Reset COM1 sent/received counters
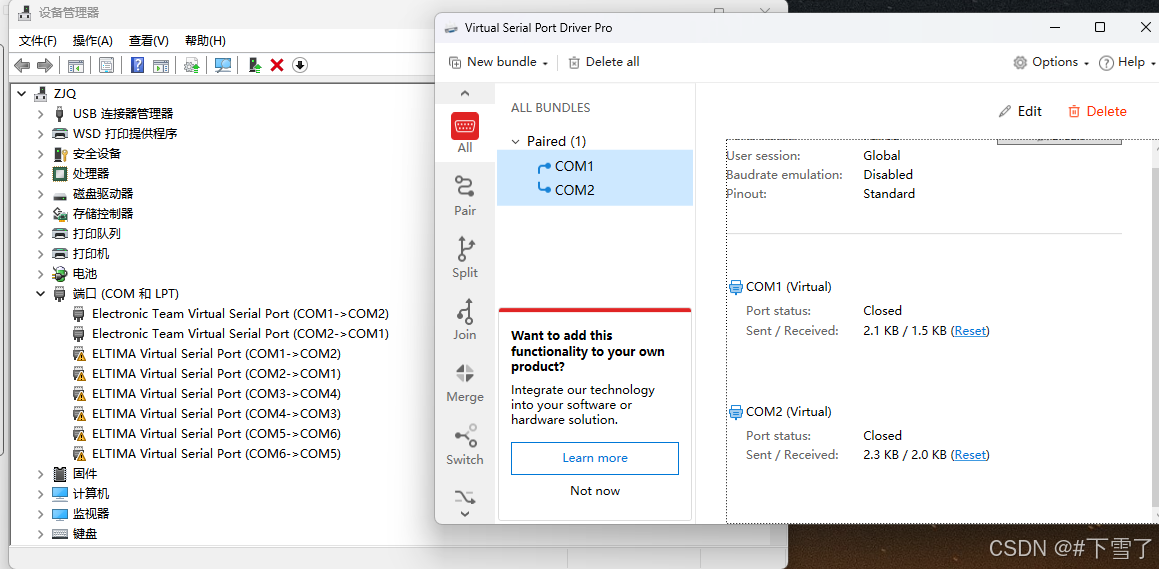The width and height of the screenshot is (1159, 569). point(970,331)
